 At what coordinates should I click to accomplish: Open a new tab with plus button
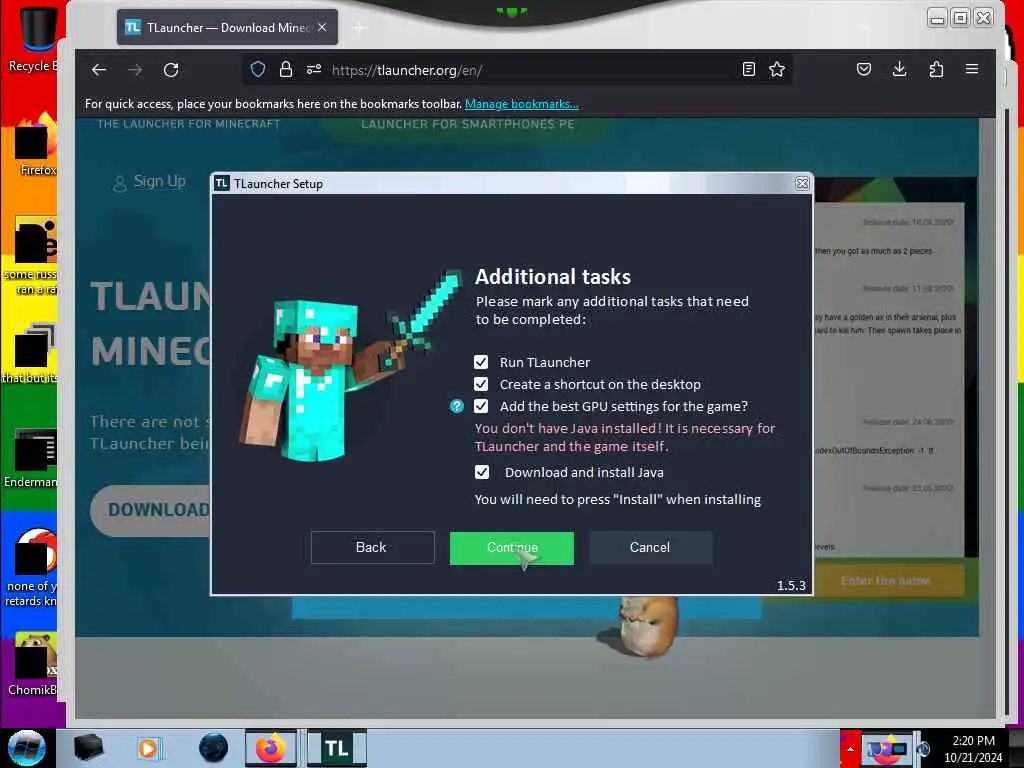[x=359, y=27]
